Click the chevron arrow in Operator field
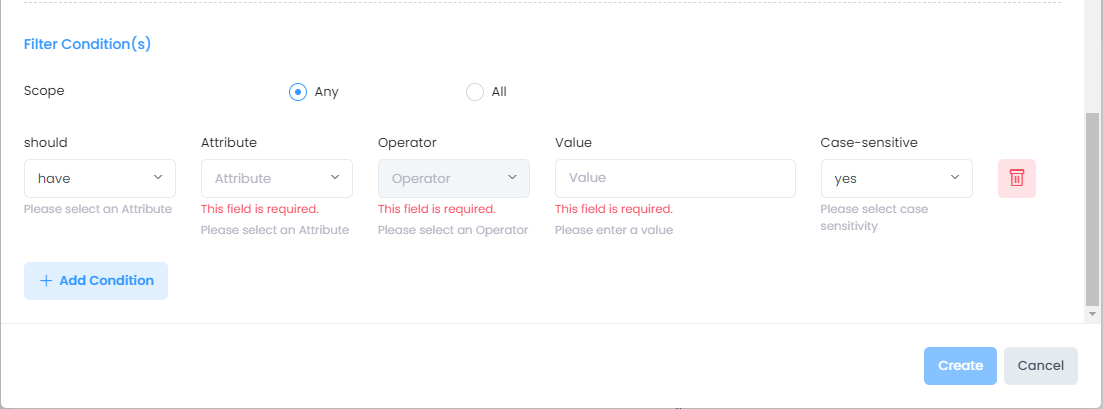The height and width of the screenshot is (409, 1103). [512, 177]
